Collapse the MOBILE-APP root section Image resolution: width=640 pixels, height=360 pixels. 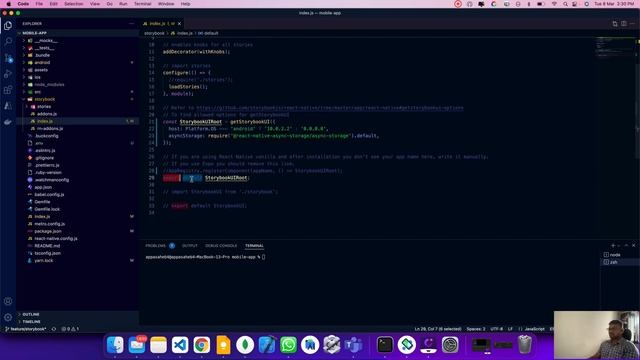pos(34,33)
